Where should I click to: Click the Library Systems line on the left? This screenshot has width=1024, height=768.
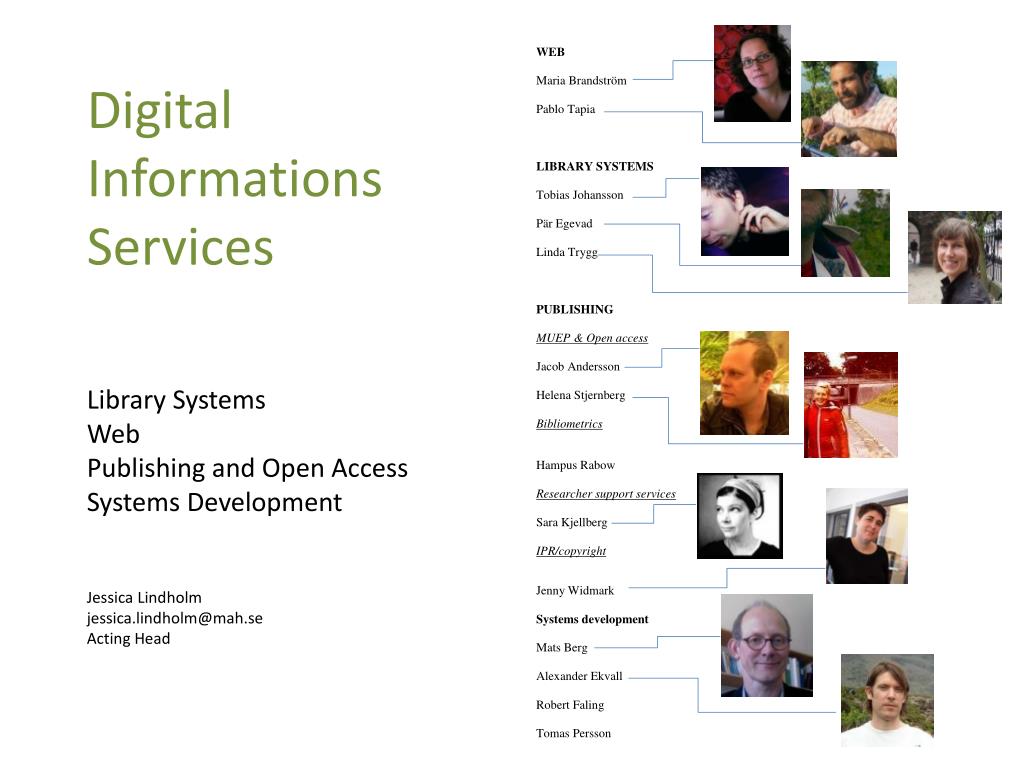click(x=176, y=400)
